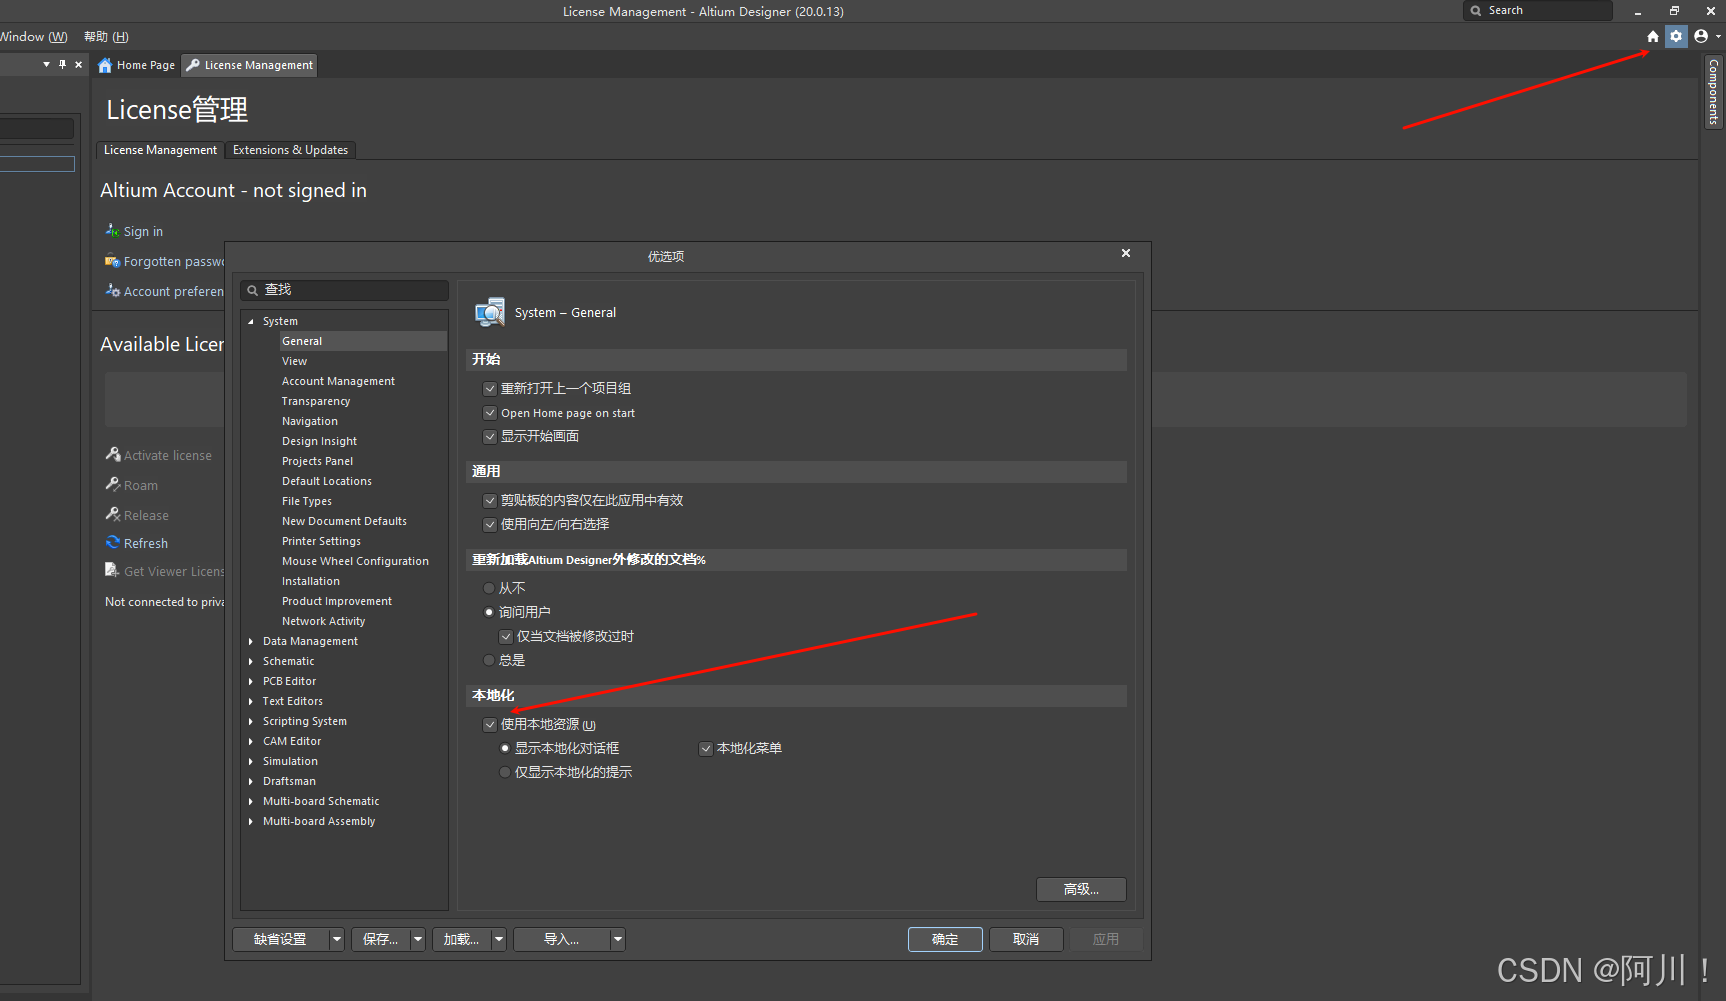Expand the Scripting System tree node
Viewport: 1726px width, 1001px height.
coord(251,721)
